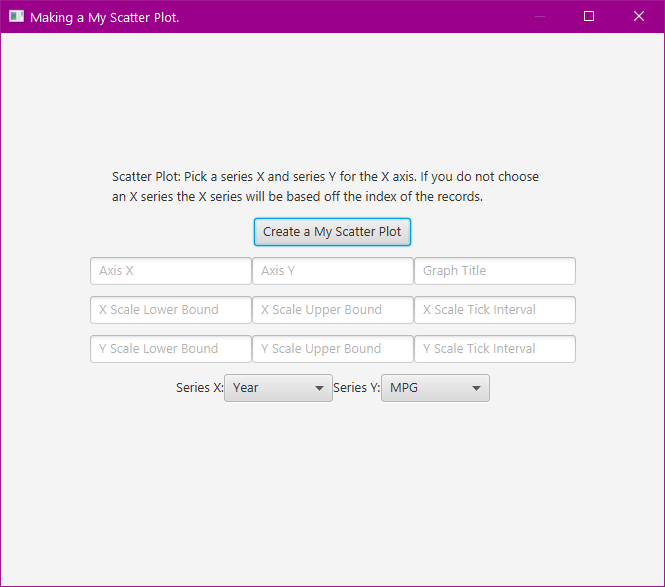Click the X Scale Lower Bound field
The image size is (665, 587).
171,310
